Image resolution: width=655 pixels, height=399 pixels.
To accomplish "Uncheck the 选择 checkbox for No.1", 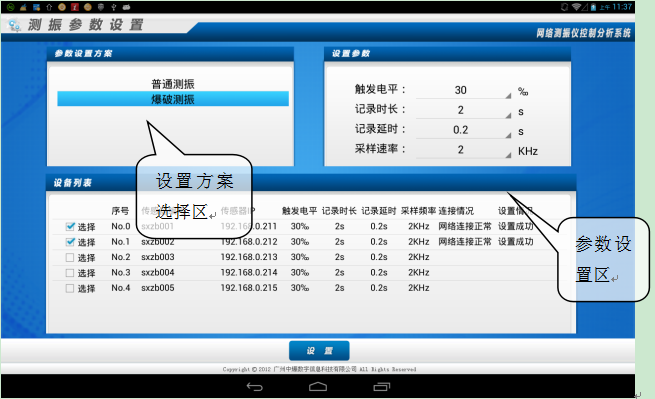I will click(70, 242).
